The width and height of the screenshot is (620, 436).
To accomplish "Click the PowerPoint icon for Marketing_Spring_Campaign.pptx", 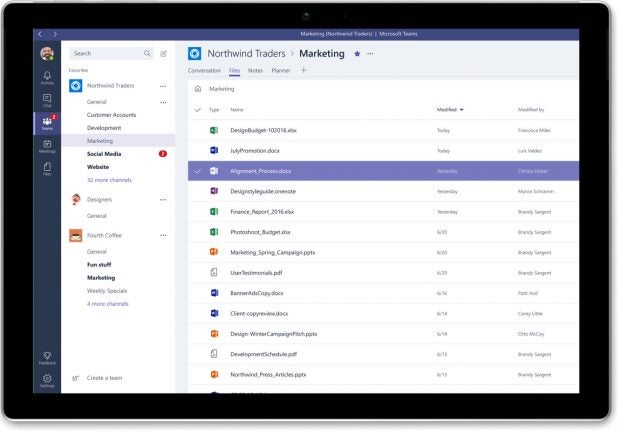I will pyautogui.click(x=214, y=252).
